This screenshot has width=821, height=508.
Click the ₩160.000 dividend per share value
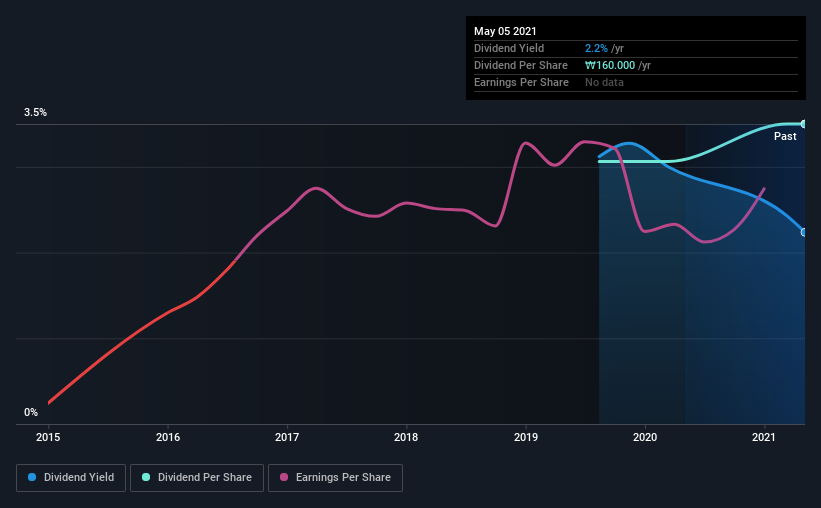[x=610, y=65]
